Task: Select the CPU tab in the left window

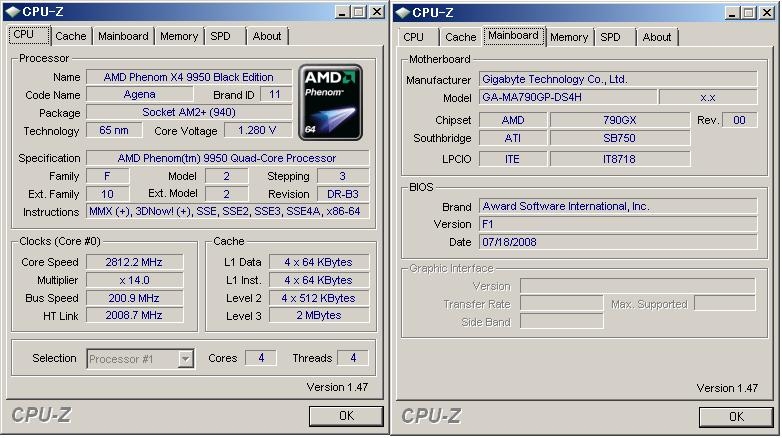Action: click(x=29, y=35)
